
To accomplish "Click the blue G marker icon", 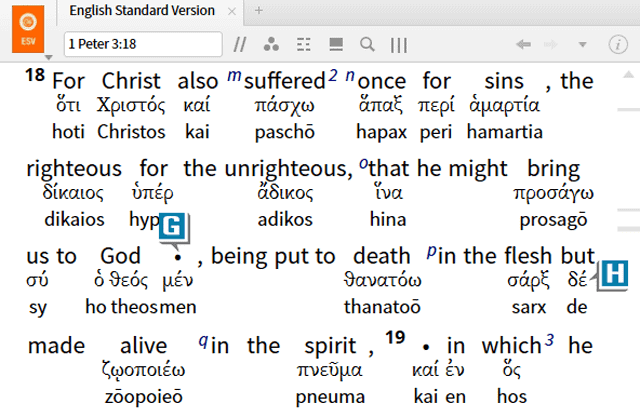I will 173,226.
